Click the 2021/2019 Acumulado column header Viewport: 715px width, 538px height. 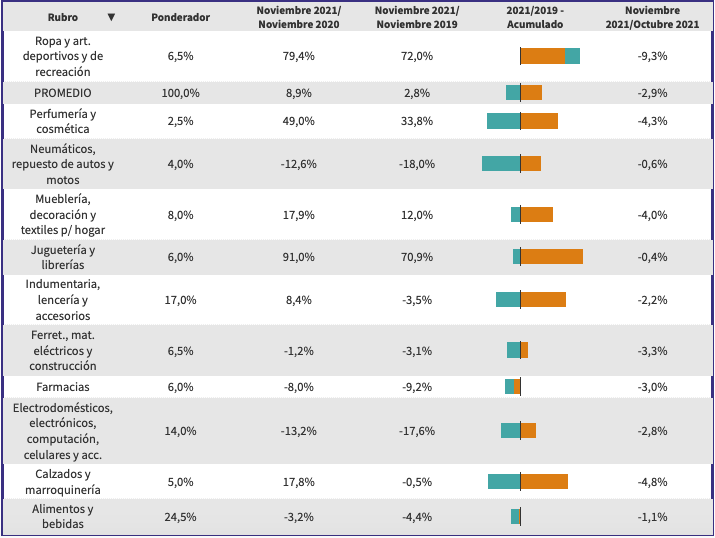click(x=535, y=17)
